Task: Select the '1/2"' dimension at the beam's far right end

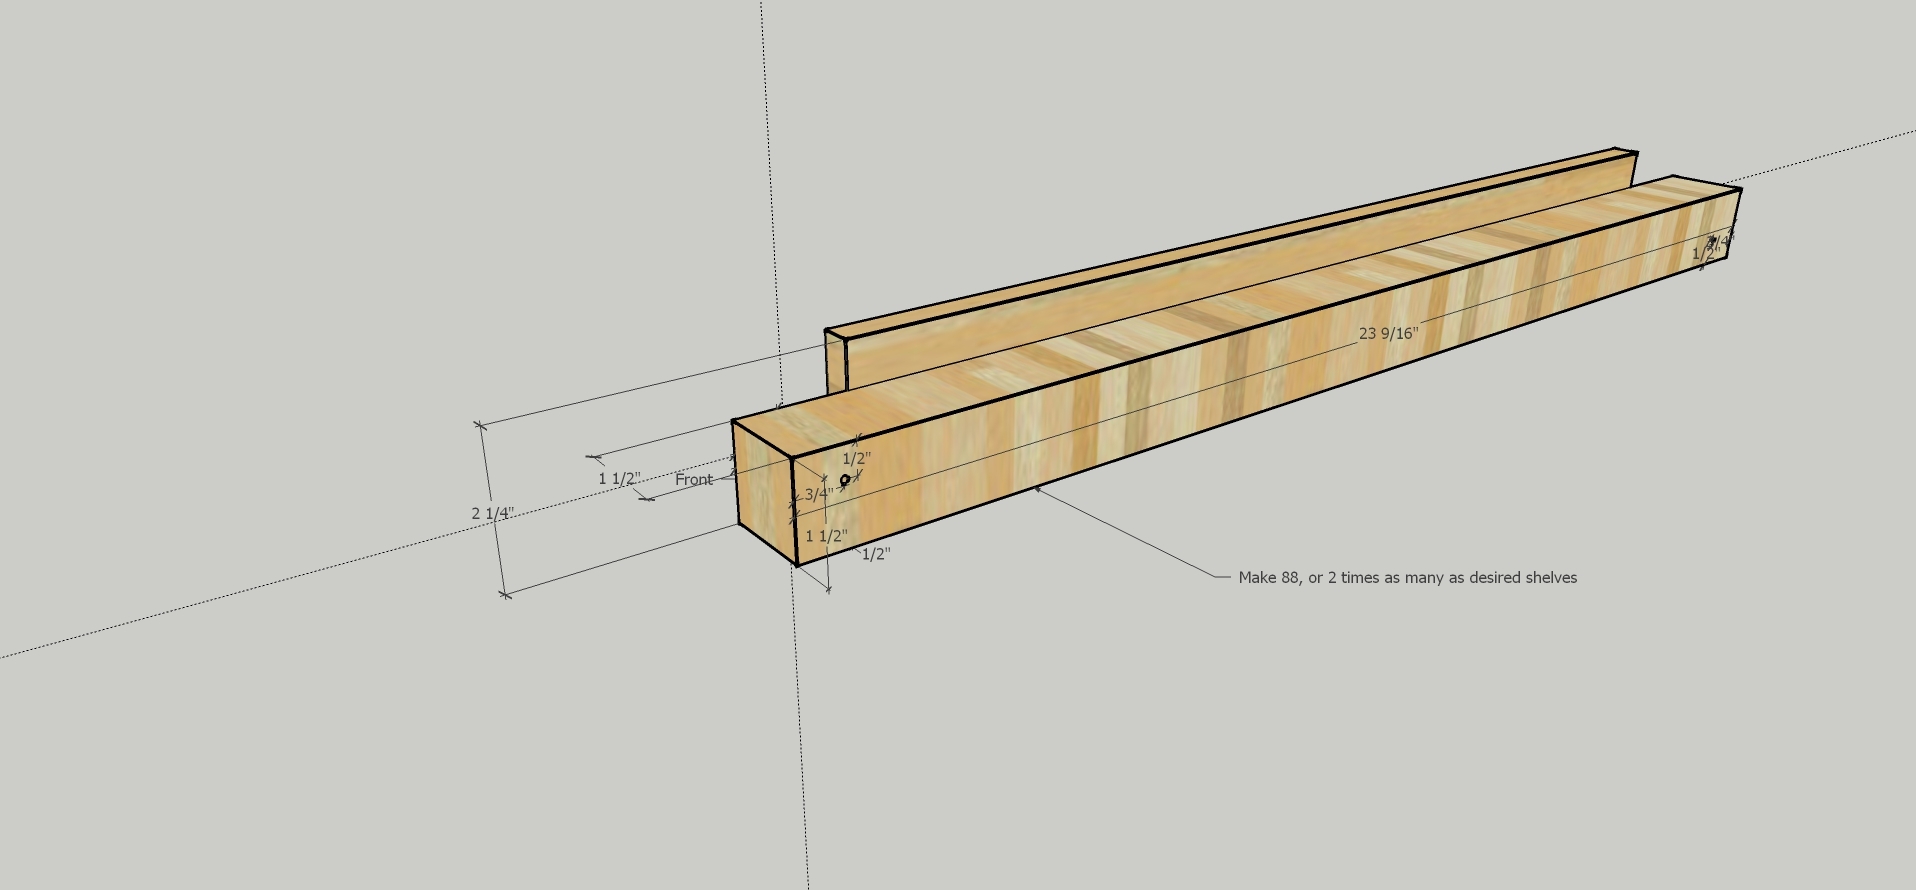Action: [x=1705, y=254]
